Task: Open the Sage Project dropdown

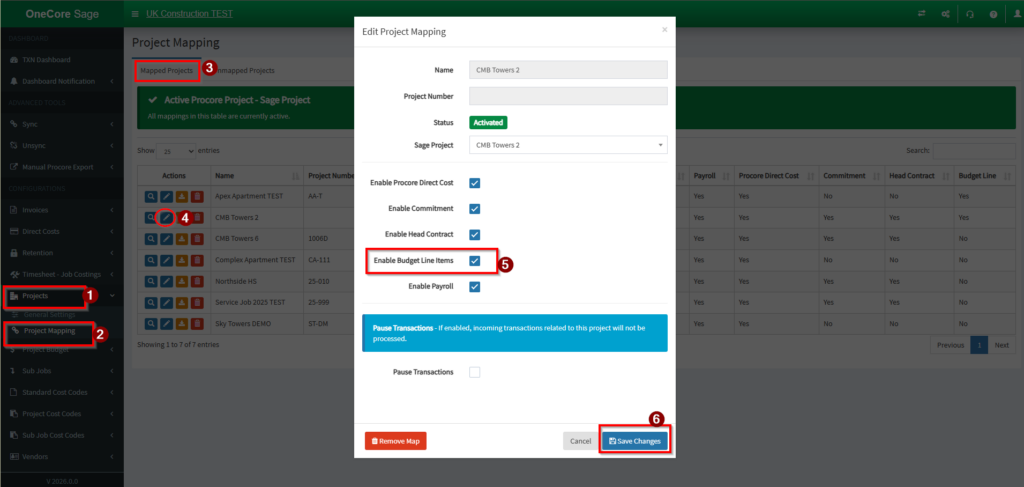Action: [x=568, y=145]
